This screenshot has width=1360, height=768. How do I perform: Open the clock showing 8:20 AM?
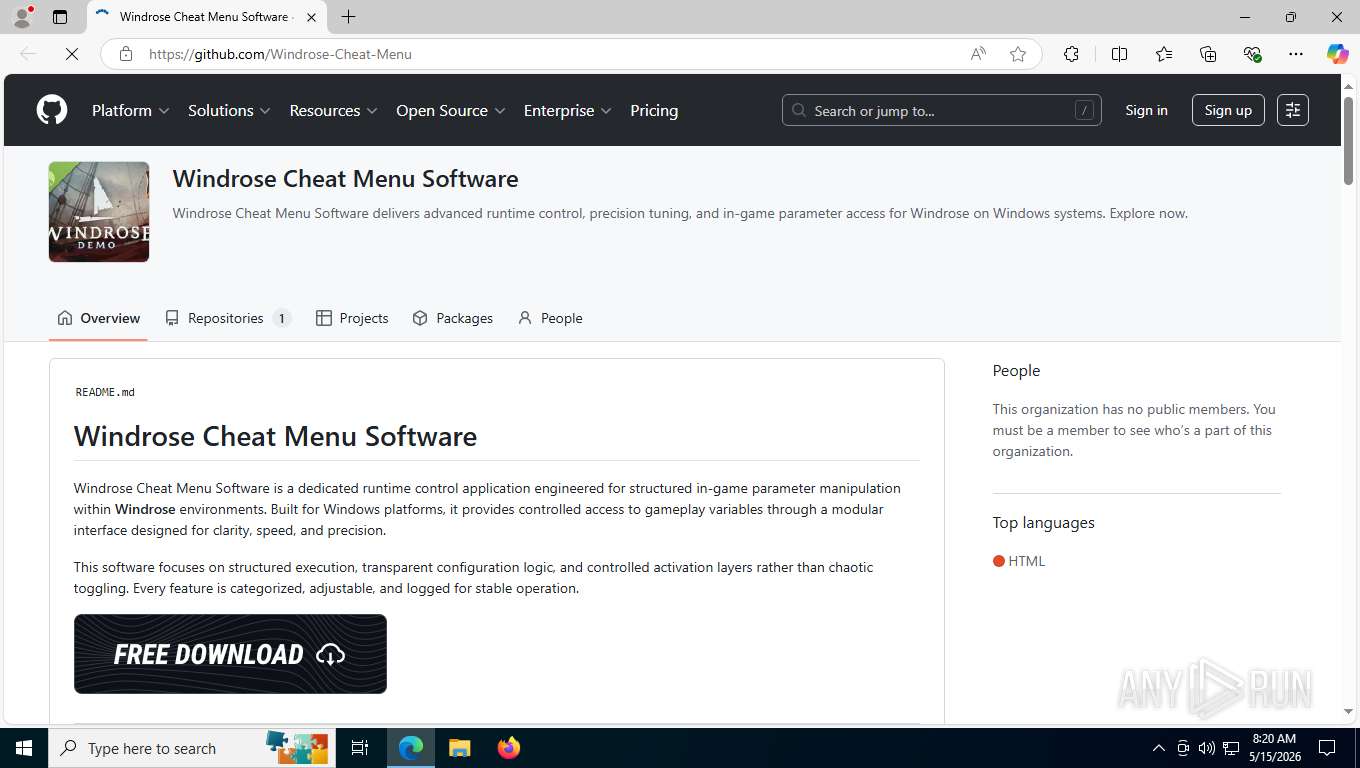point(1273,748)
